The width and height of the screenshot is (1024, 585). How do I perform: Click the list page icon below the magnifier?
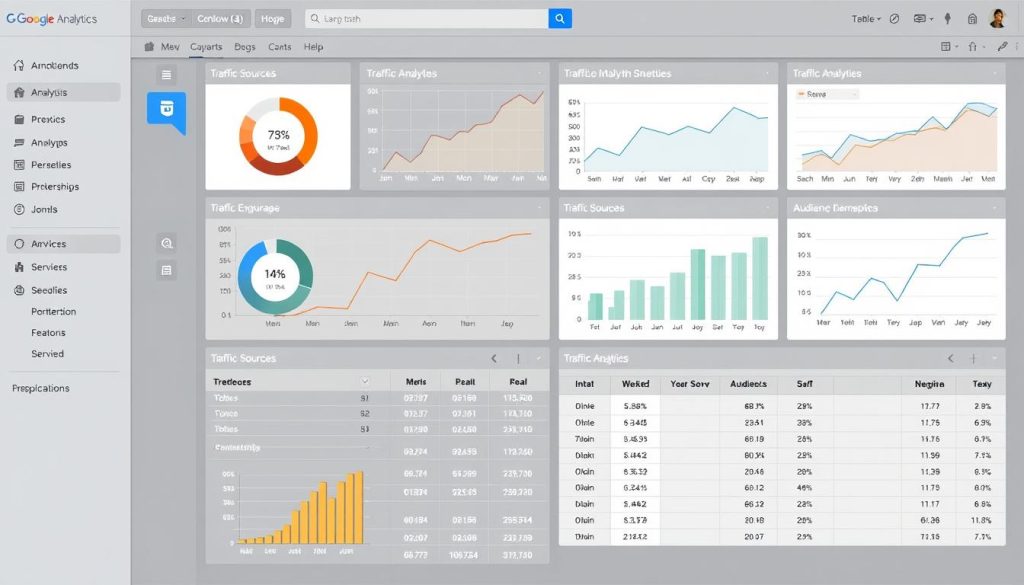pos(167,270)
